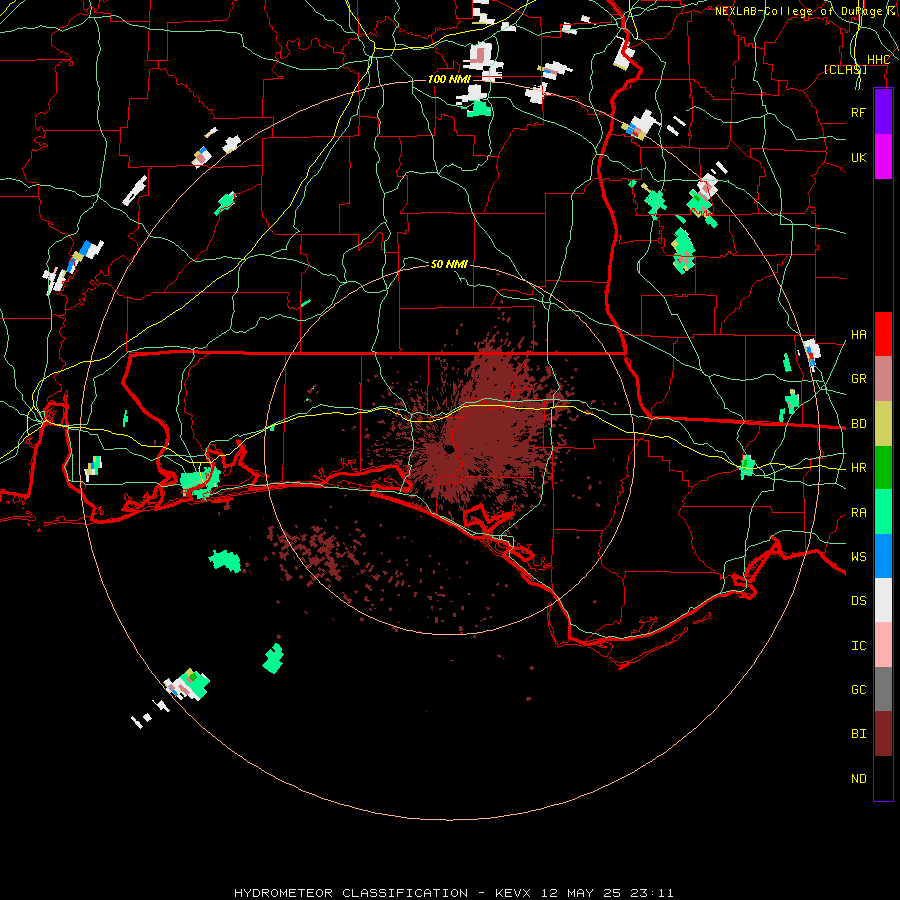Click the RF purple legend swatch

(883, 112)
